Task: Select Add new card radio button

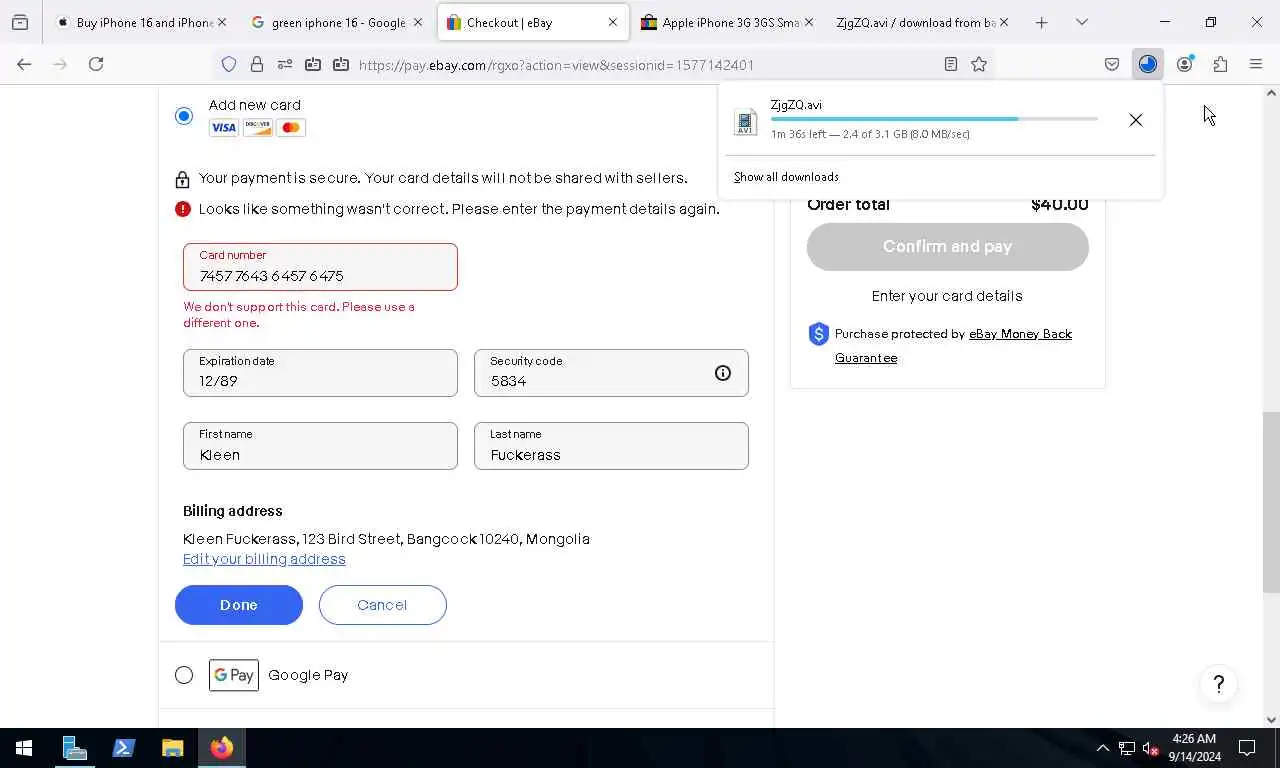Action: point(184,116)
